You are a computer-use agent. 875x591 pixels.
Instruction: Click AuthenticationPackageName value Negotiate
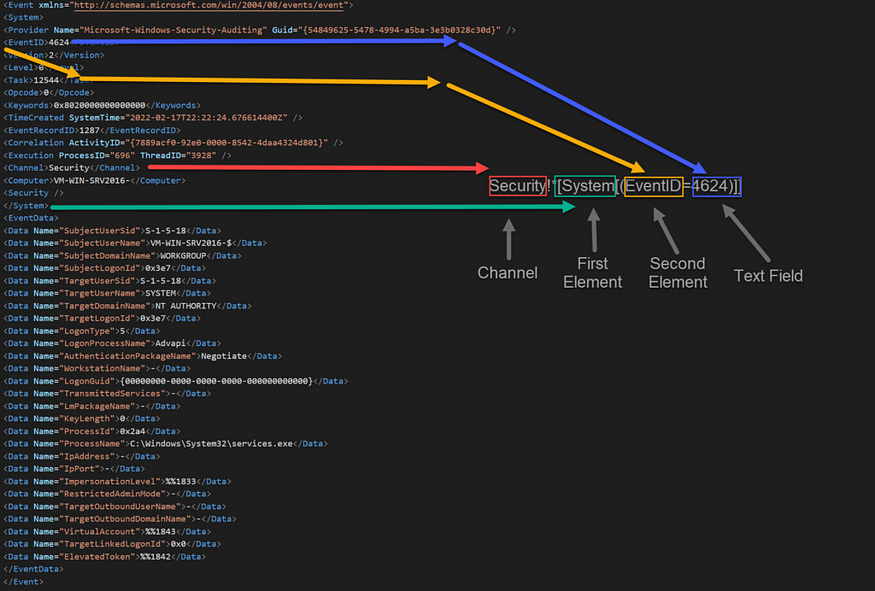point(224,356)
